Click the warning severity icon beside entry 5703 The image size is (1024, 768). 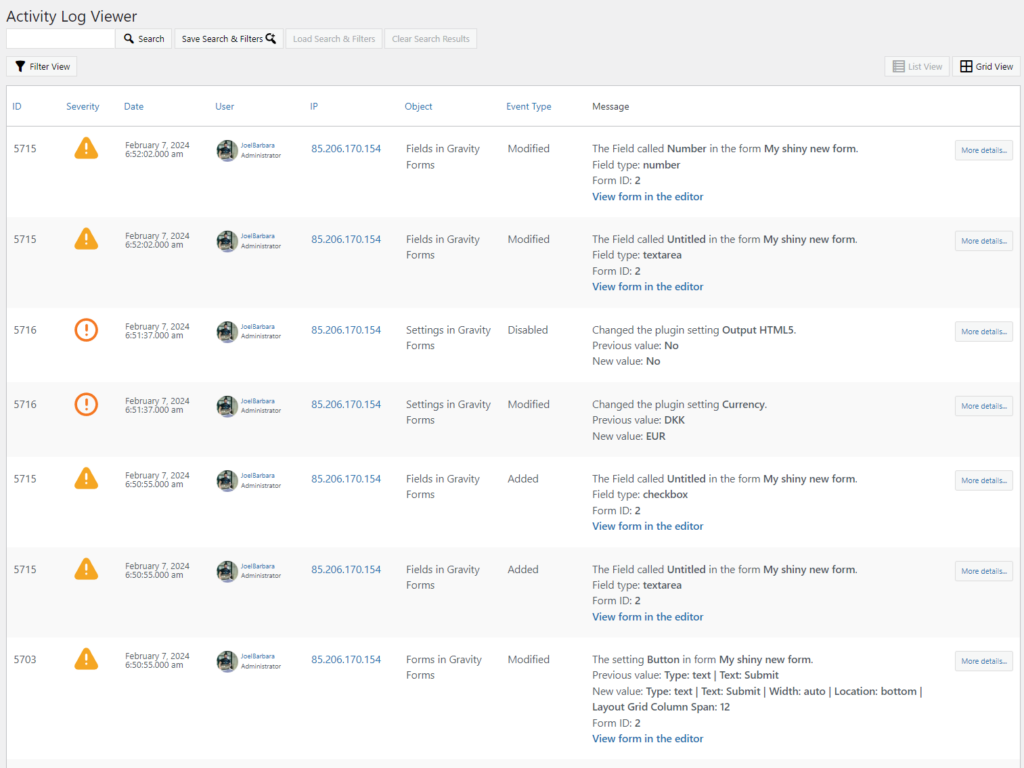[86, 659]
